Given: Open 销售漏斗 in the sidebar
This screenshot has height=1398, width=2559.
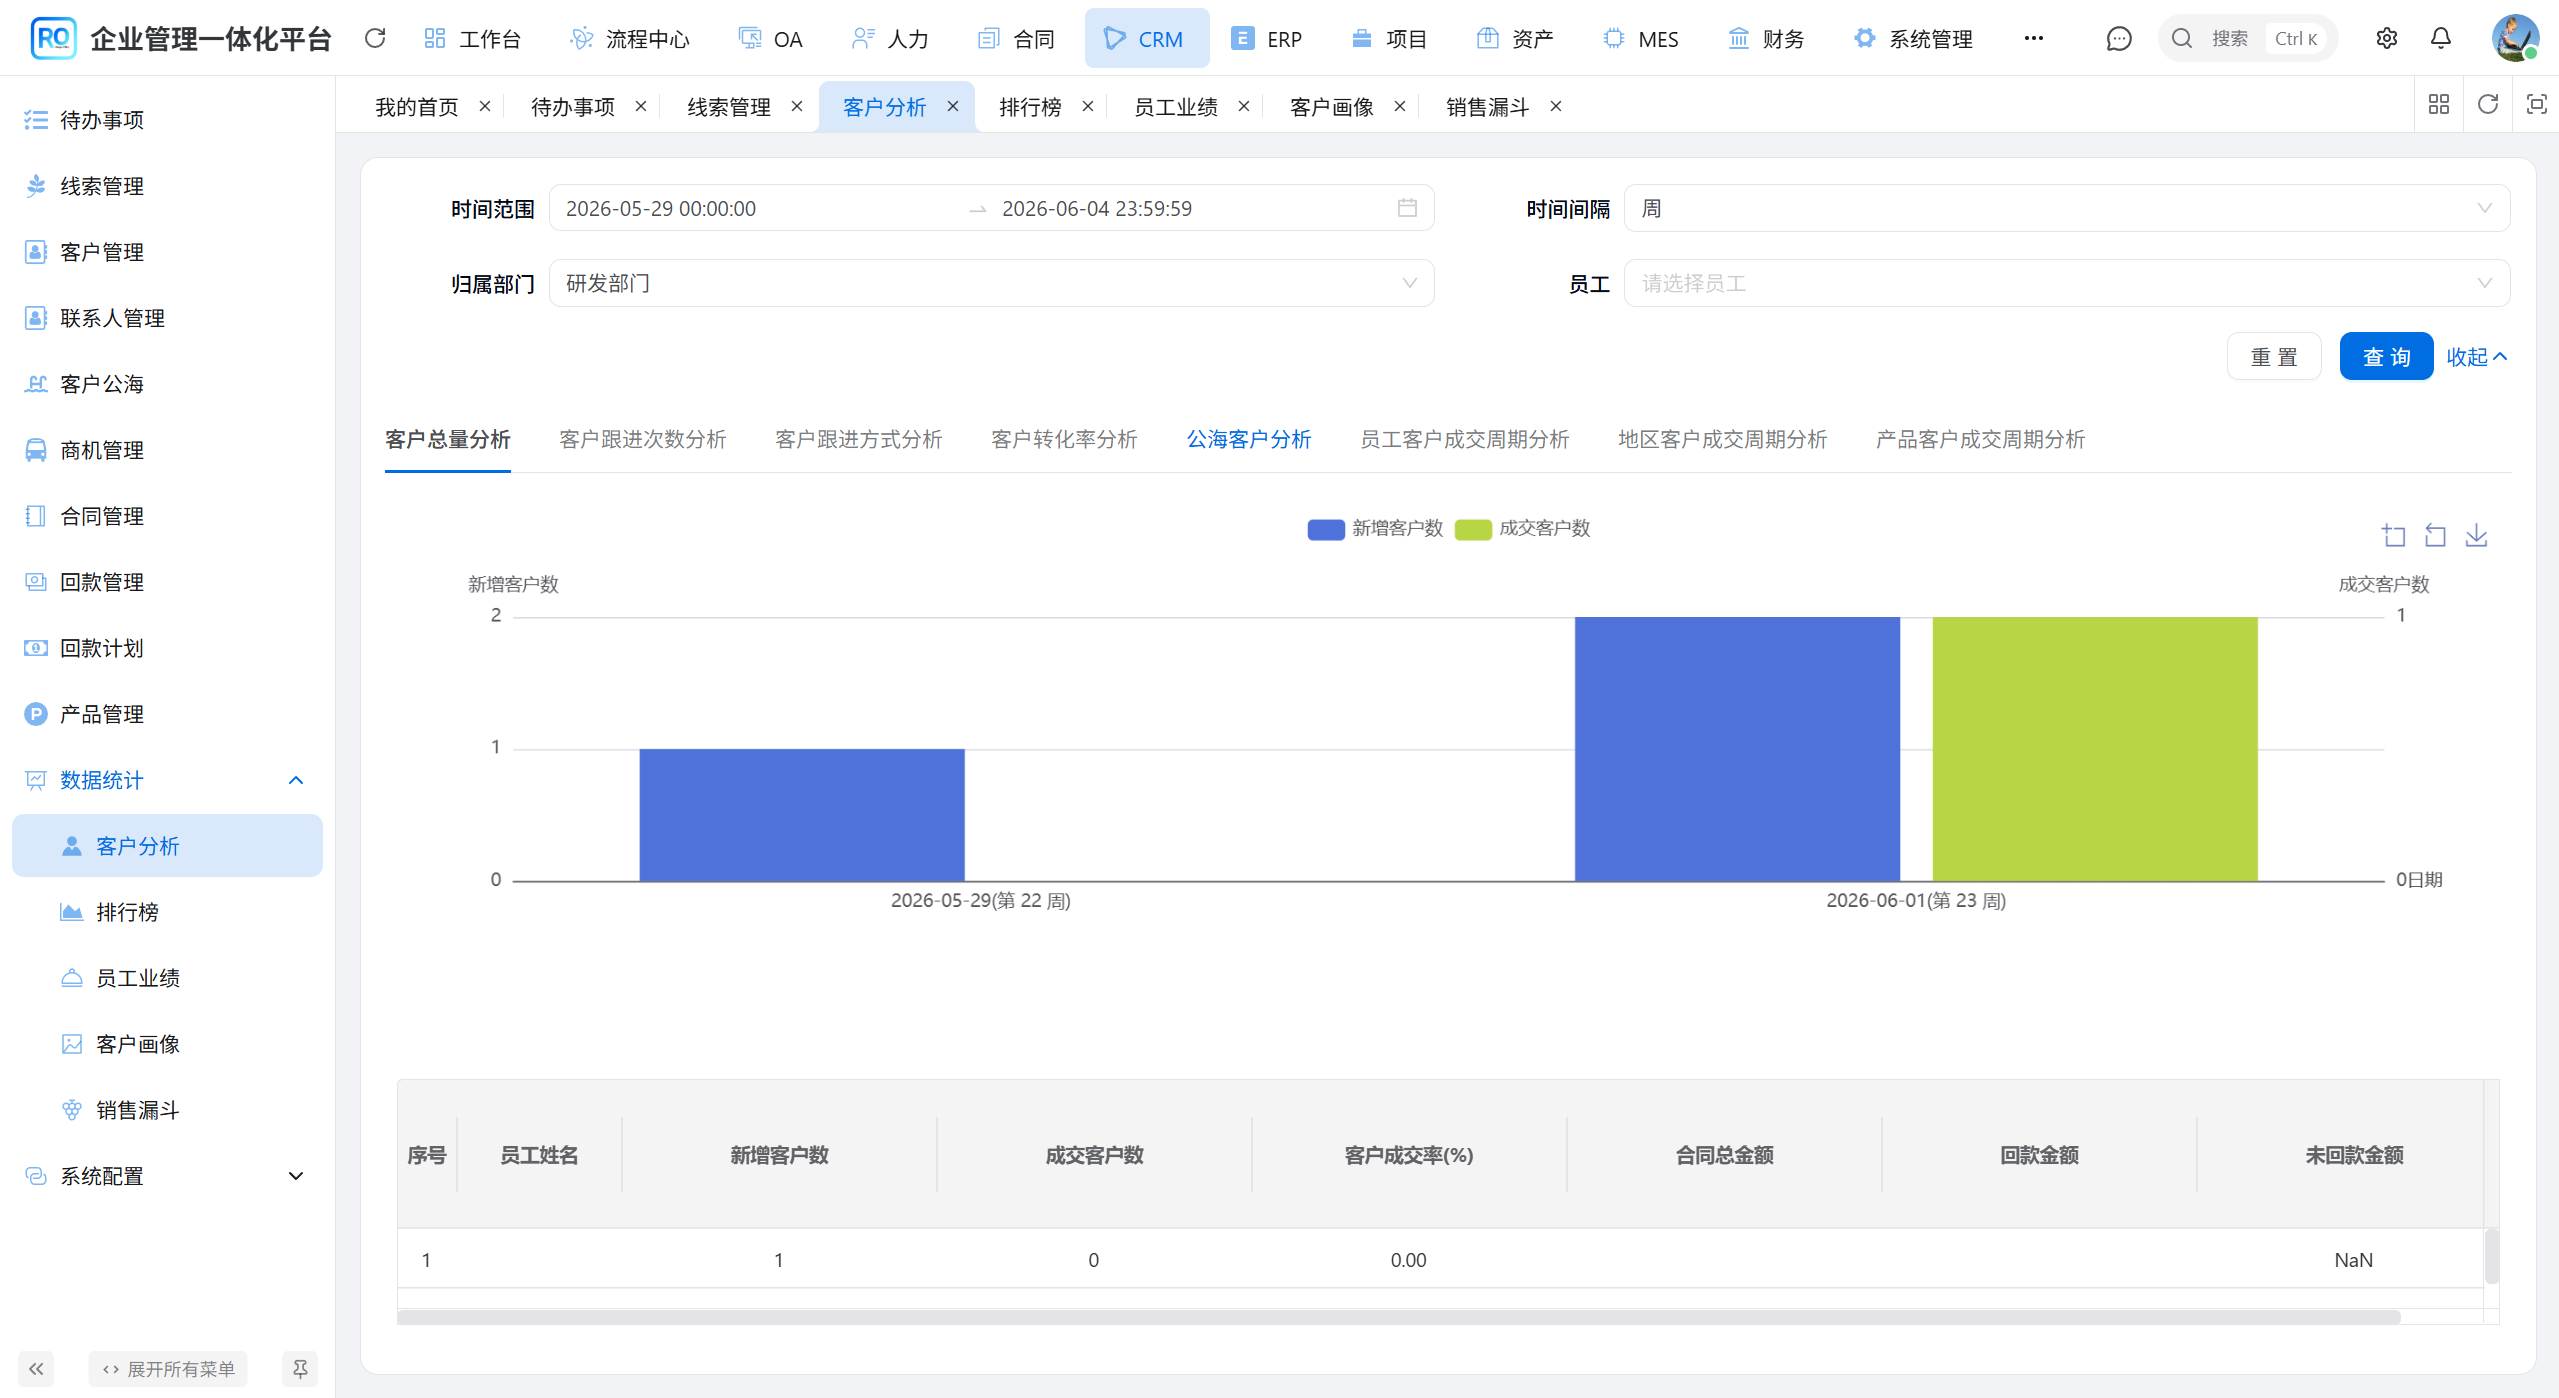Looking at the screenshot, I should pos(167,1110).
